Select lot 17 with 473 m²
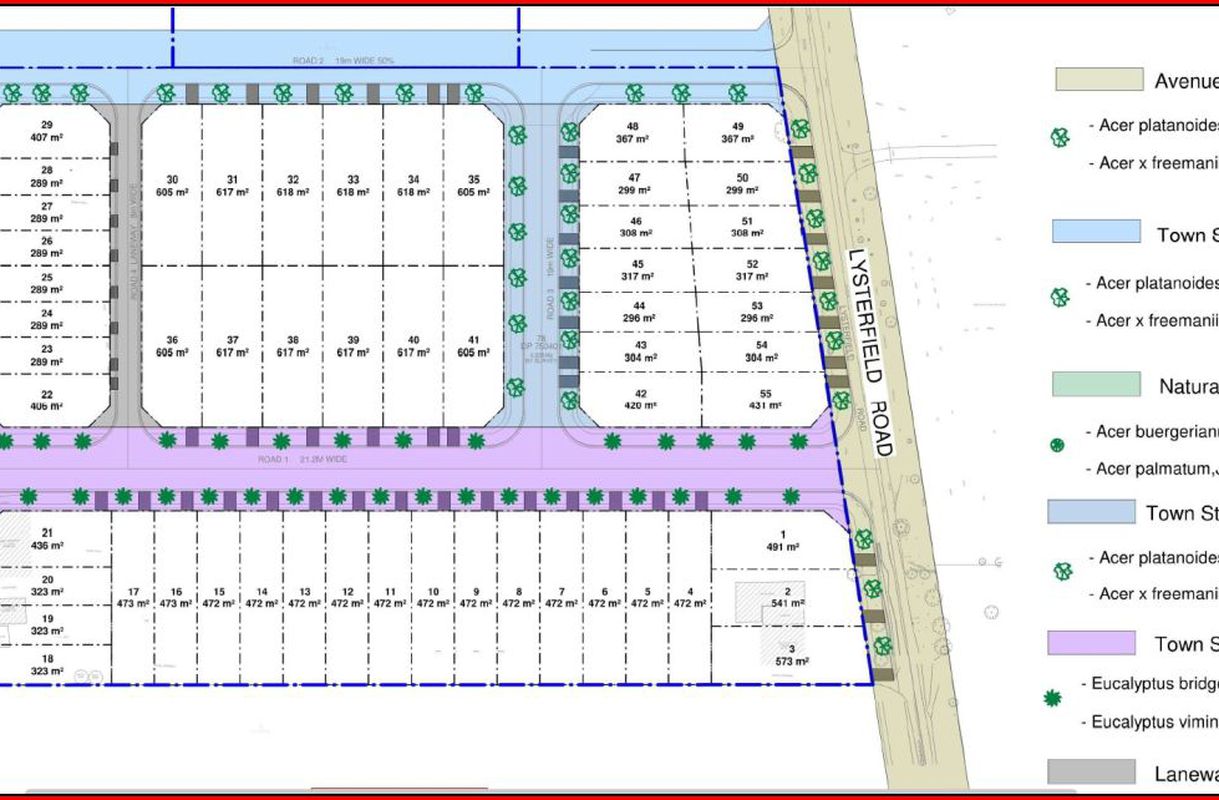This screenshot has height=800, width=1219. pyautogui.click(x=133, y=597)
